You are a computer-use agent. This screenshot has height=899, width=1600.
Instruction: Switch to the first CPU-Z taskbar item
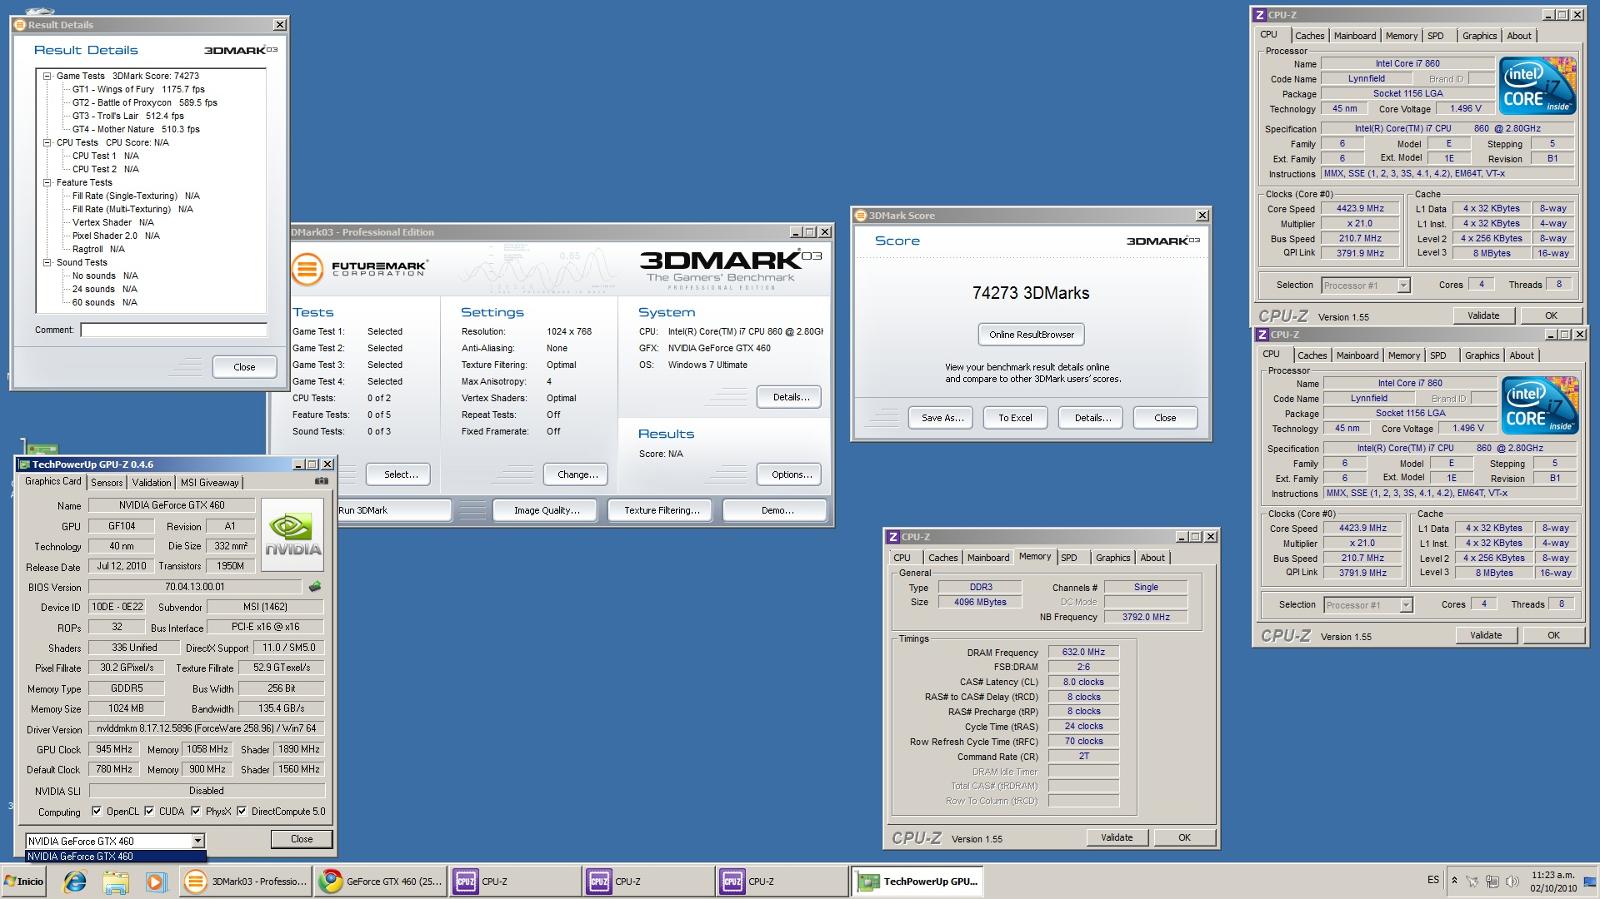(514, 881)
